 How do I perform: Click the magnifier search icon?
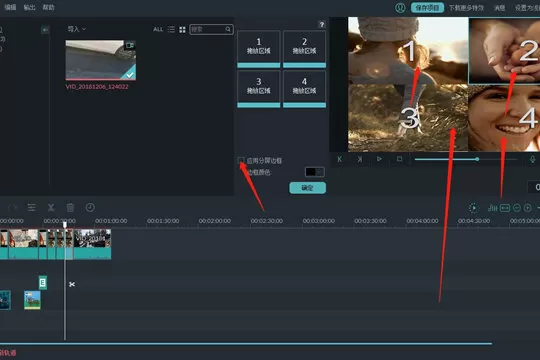click(x=228, y=29)
